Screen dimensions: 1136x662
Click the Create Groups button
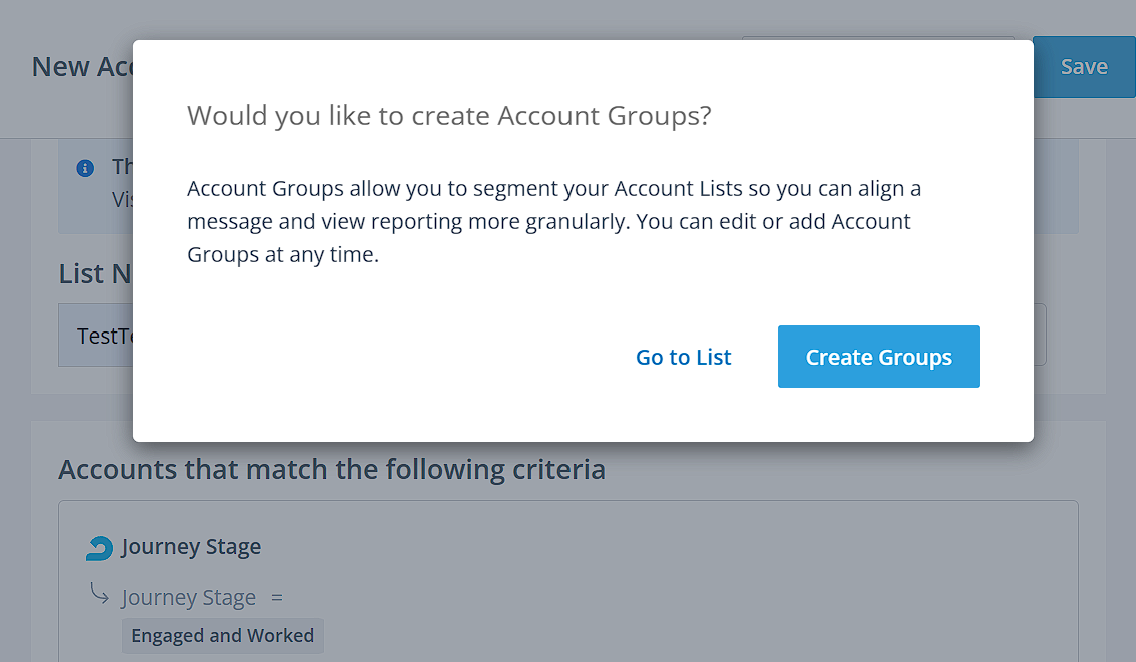click(x=878, y=357)
